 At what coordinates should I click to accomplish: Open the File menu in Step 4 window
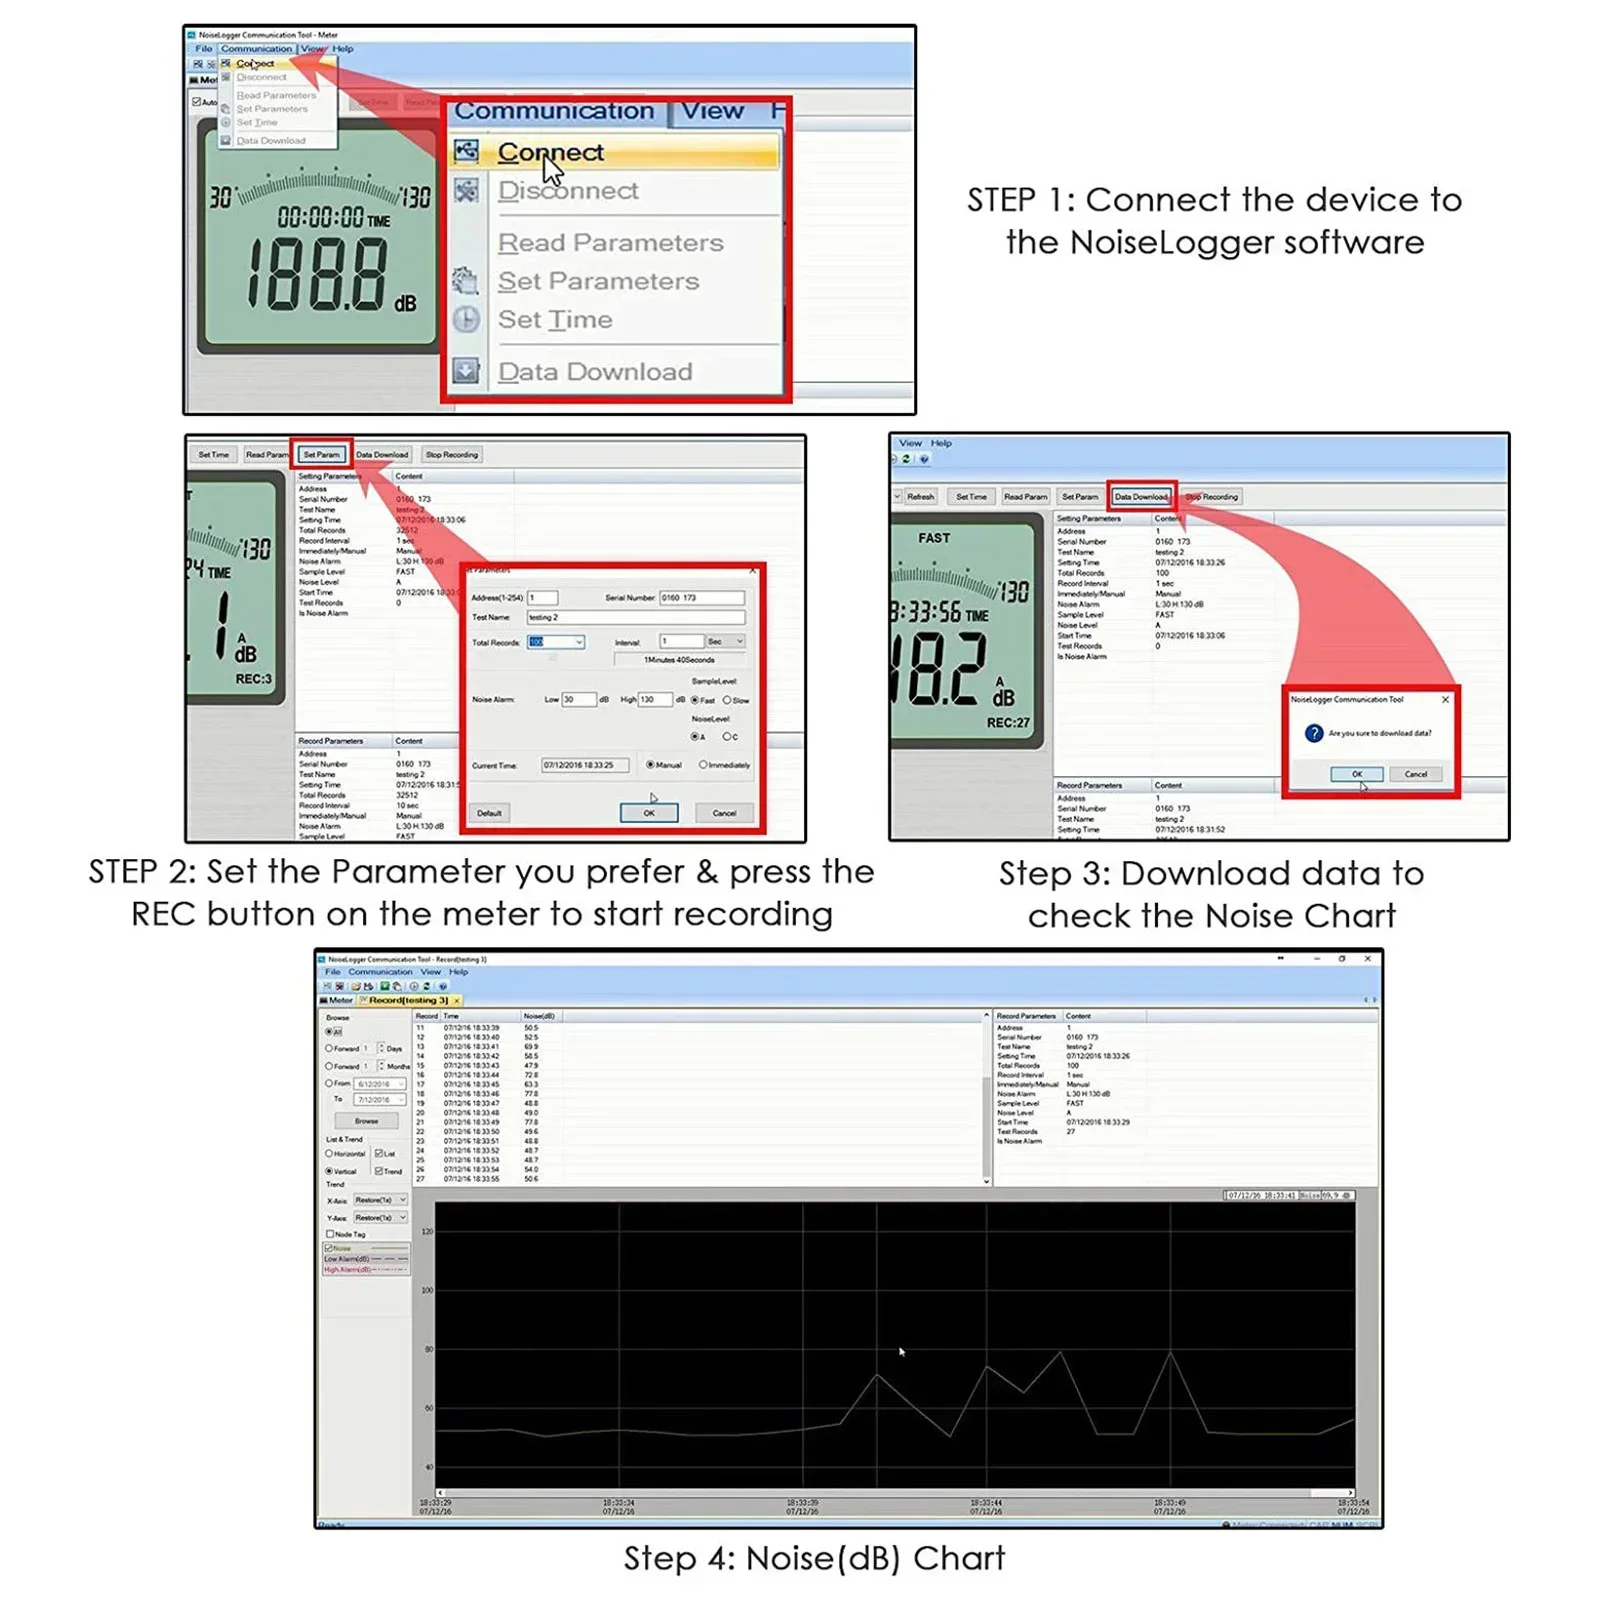(333, 971)
